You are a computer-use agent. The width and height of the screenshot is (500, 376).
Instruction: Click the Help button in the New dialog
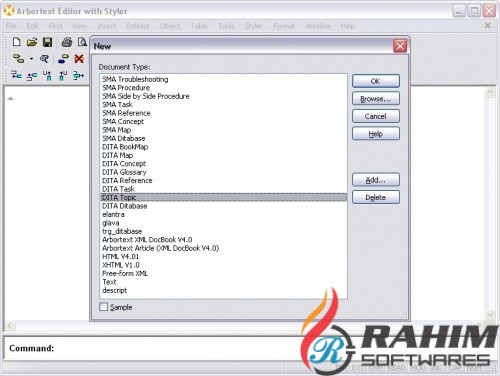coord(376,134)
